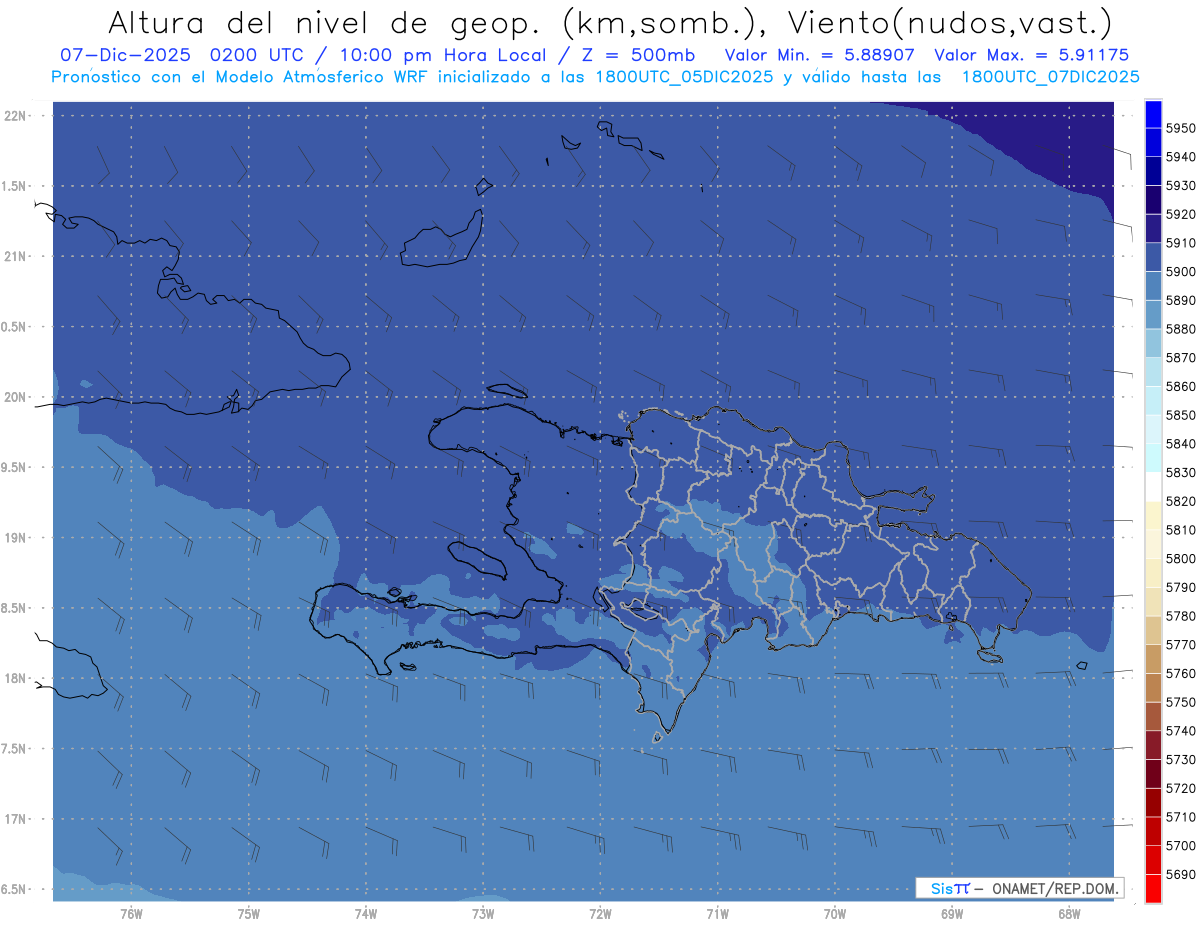Click the '73W' longitude label
This screenshot has height=927, width=1200.
[x=483, y=914]
